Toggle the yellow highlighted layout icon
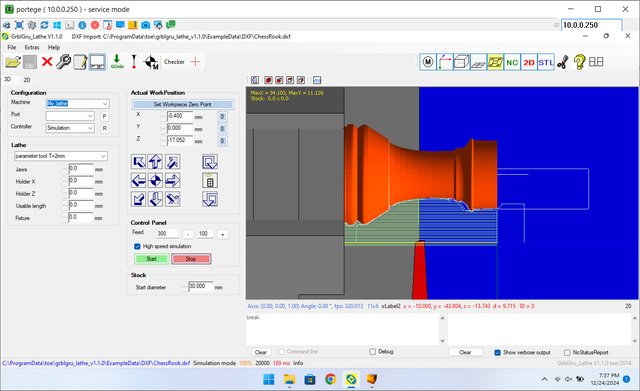 (495, 62)
